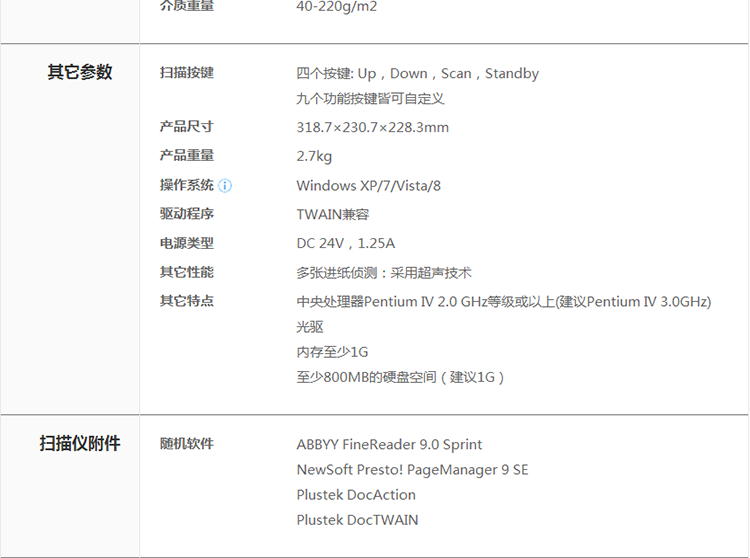Click the 驱动程序 label
The width and height of the screenshot is (750, 558).
pyautogui.click(x=187, y=214)
